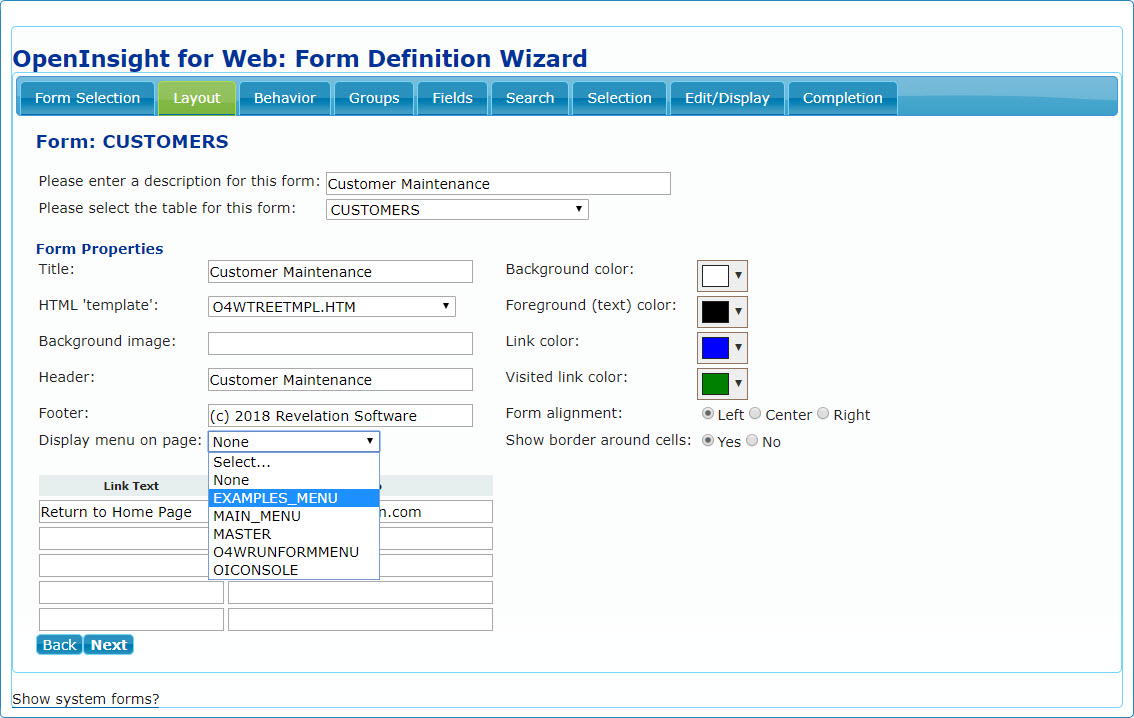Click the Background image input field
1134x718 pixels.
pyautogui.click(x=340, y=343)
